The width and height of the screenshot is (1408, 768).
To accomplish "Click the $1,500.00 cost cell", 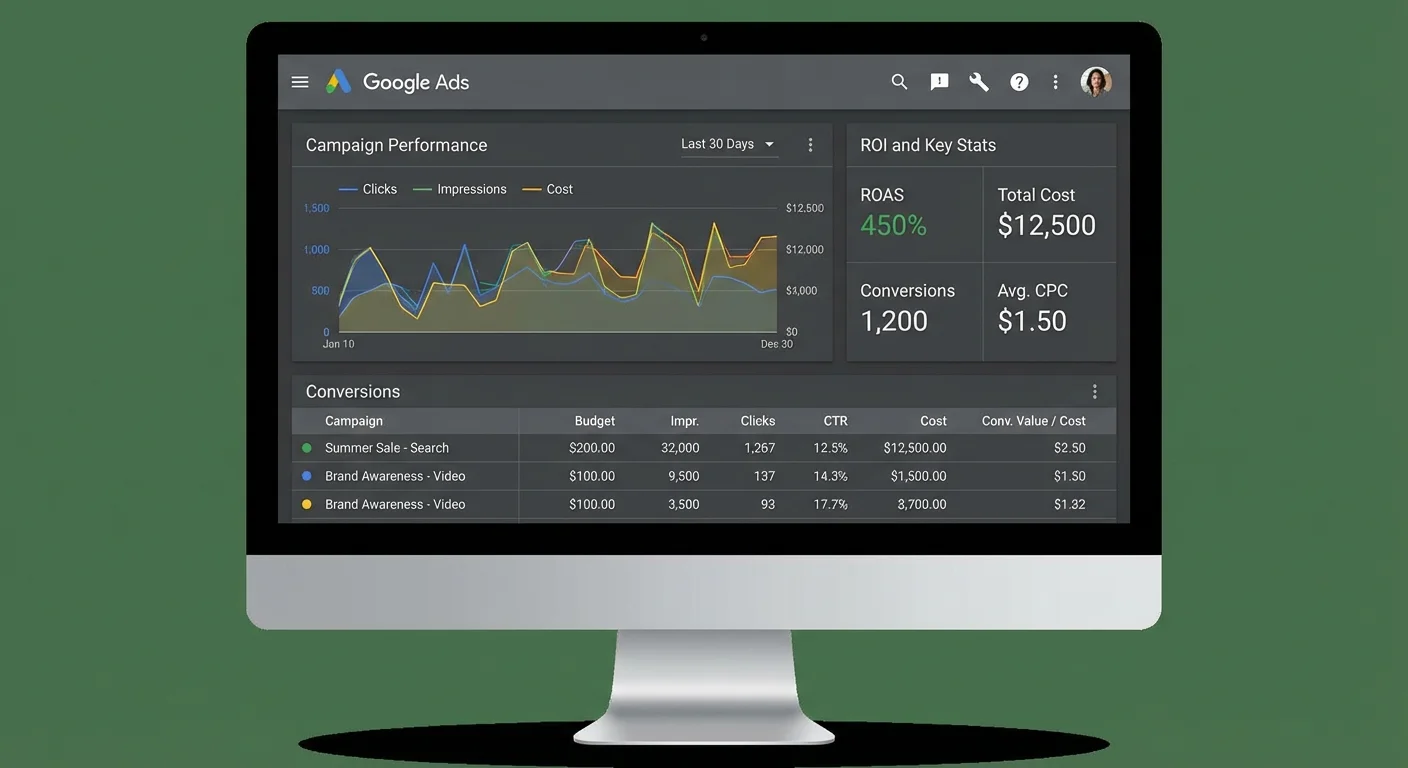I will click(x=919, y=476).
